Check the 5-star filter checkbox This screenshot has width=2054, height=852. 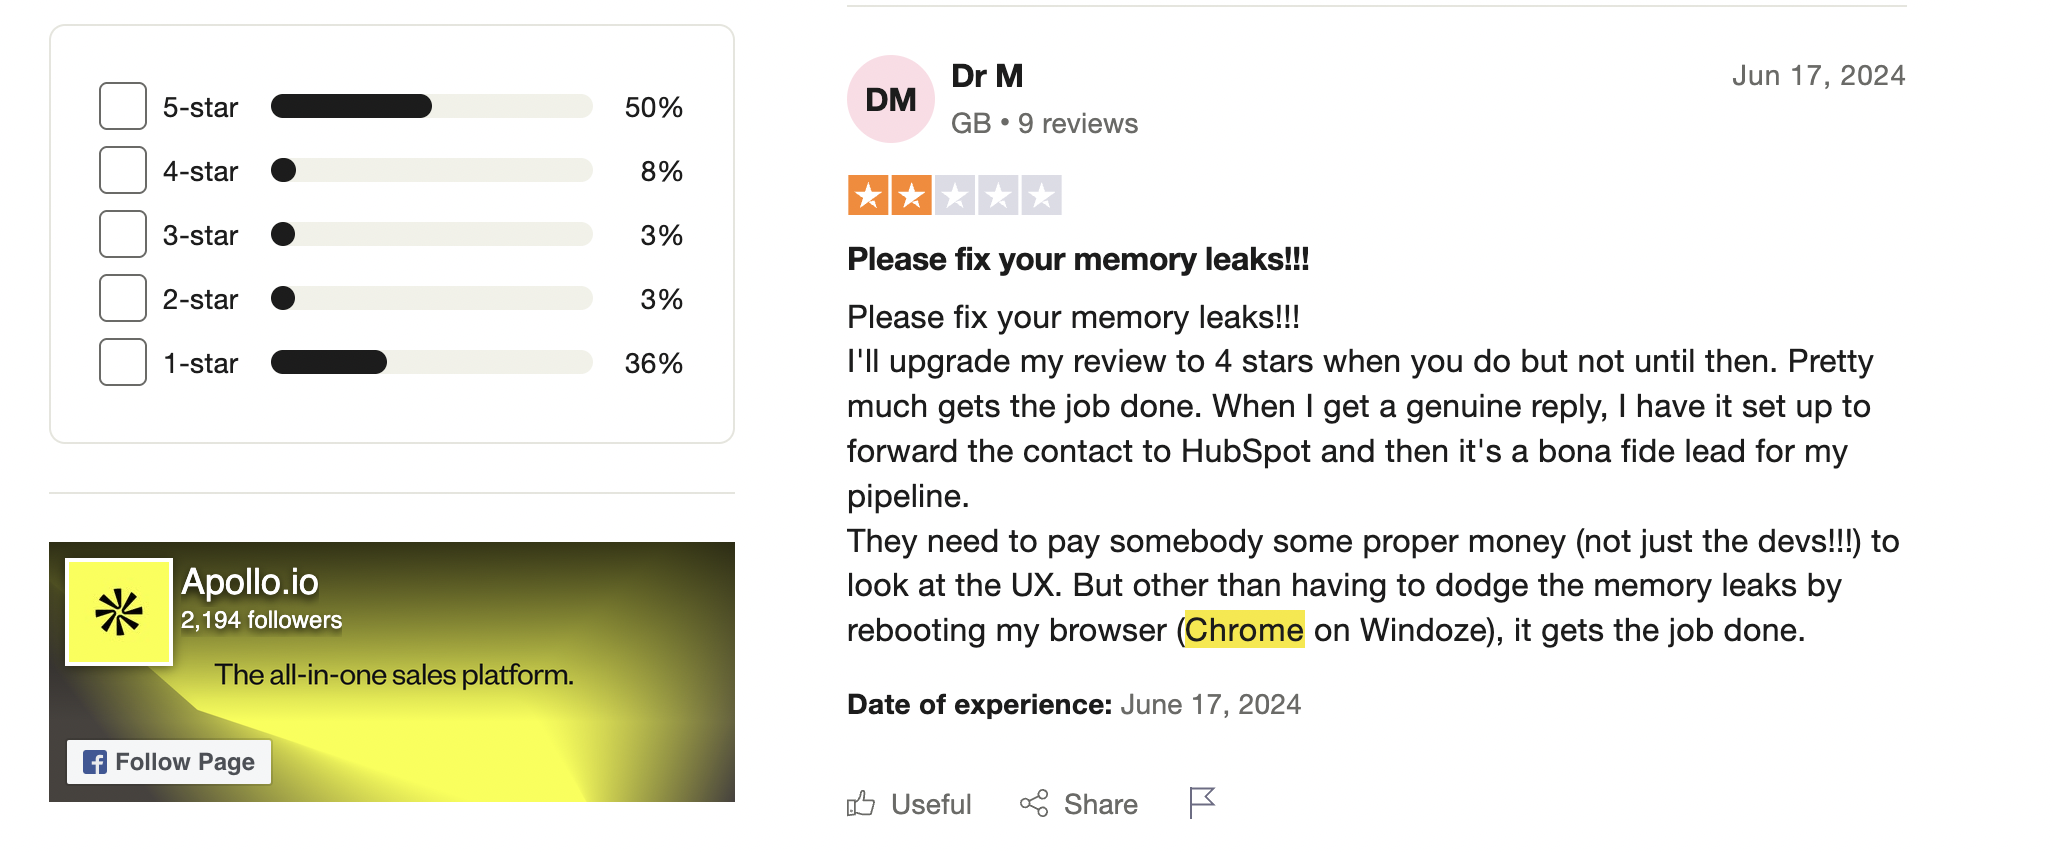coord(123,106)
